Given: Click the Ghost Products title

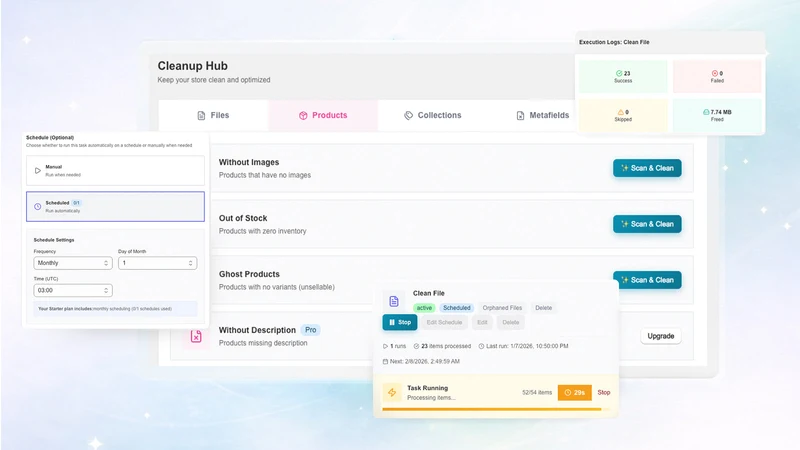Looking at the screenshot, I should tap(249, 274).
